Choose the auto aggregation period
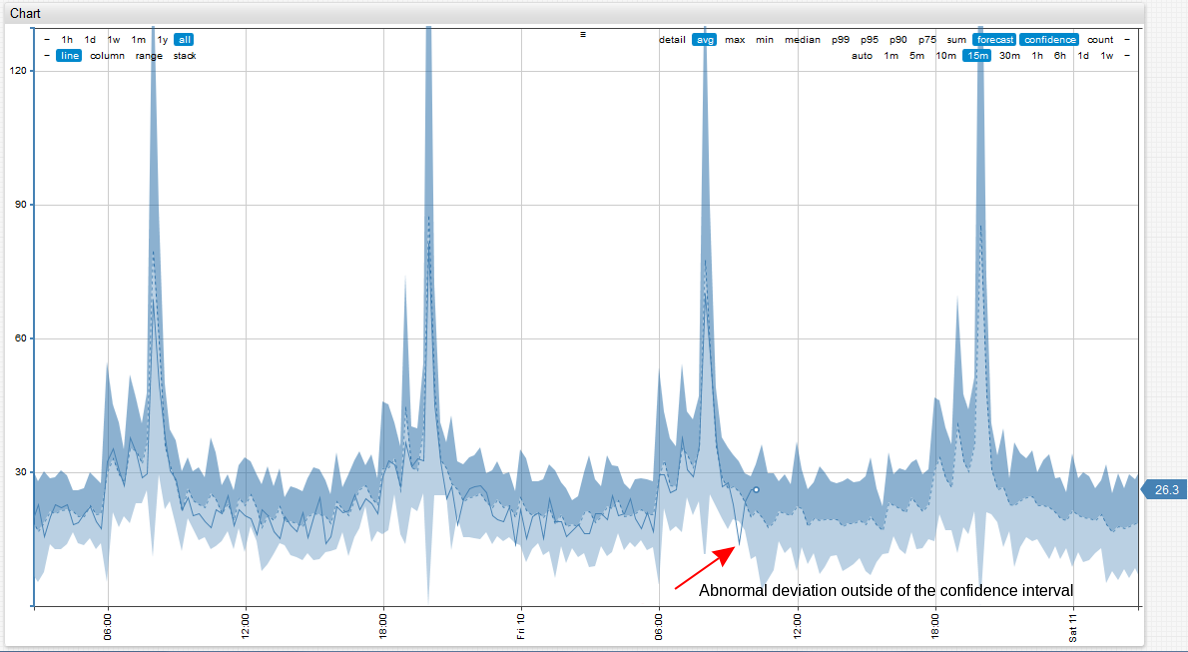Image resolution: width=1188 pixels, height=652 pixels. point(862,56)
